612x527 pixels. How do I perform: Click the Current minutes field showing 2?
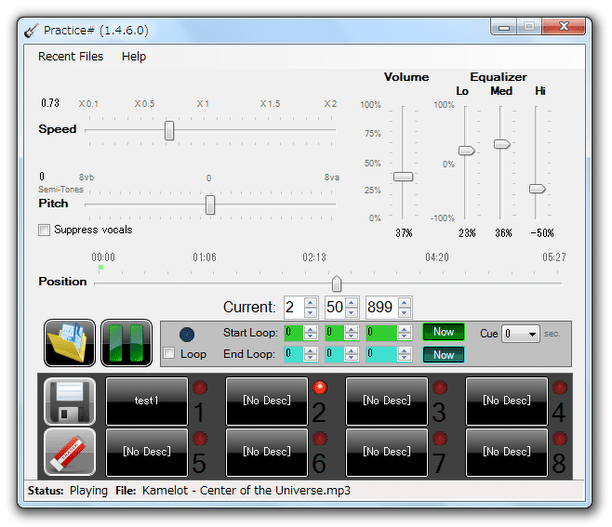pyautogui.click(x=294, y=307)
